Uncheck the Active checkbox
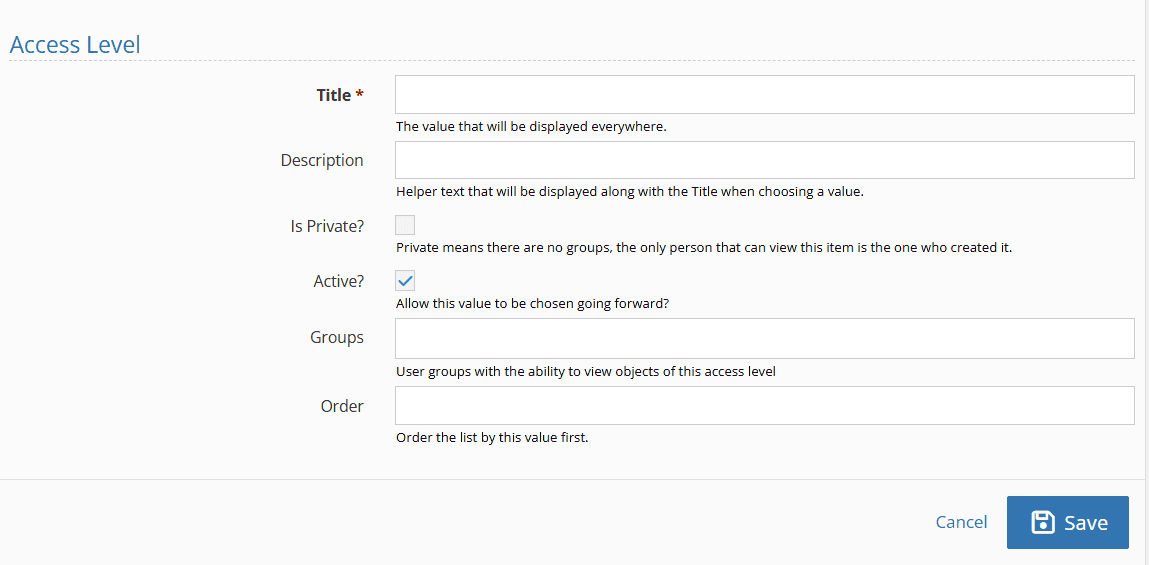 coord(405,281)
